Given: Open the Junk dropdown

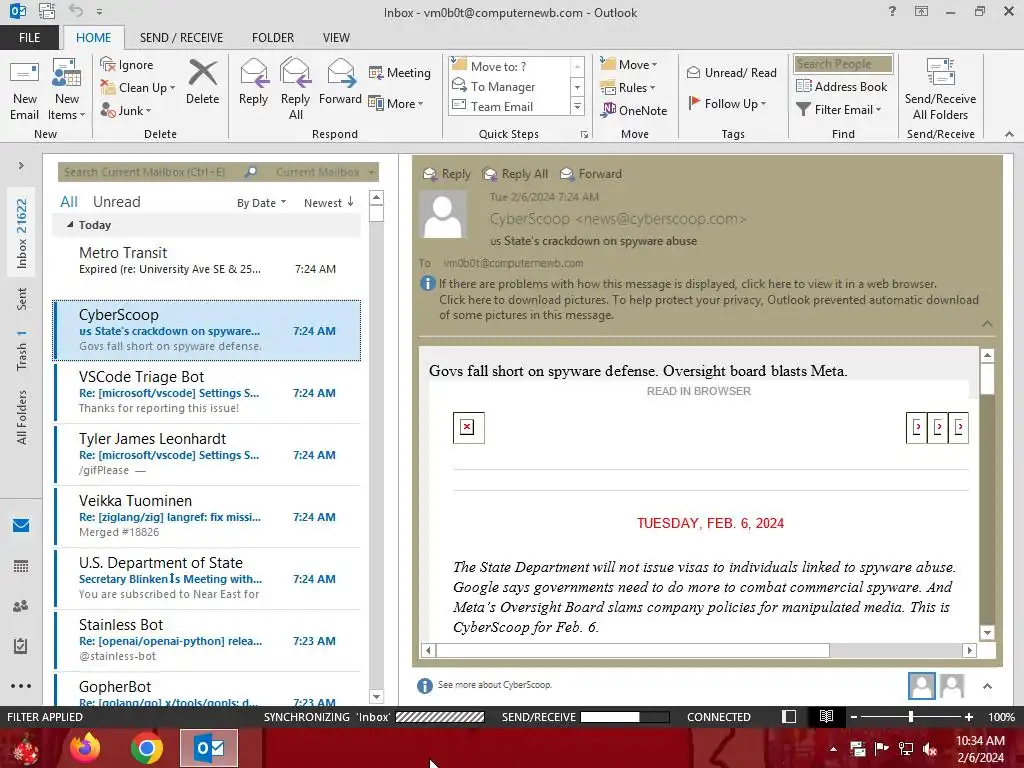Looking at the screenshot, I should click(126, 110).
